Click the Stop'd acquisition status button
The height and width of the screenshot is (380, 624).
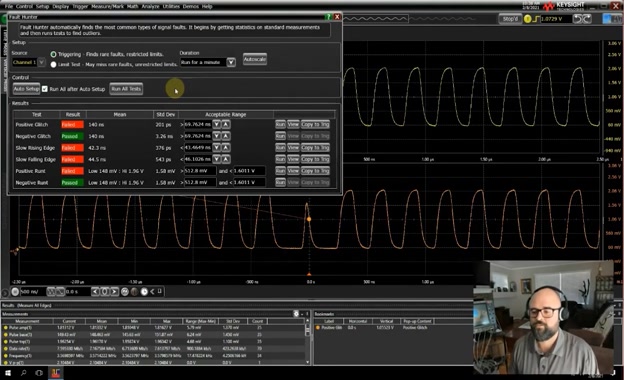coord(510,19)
